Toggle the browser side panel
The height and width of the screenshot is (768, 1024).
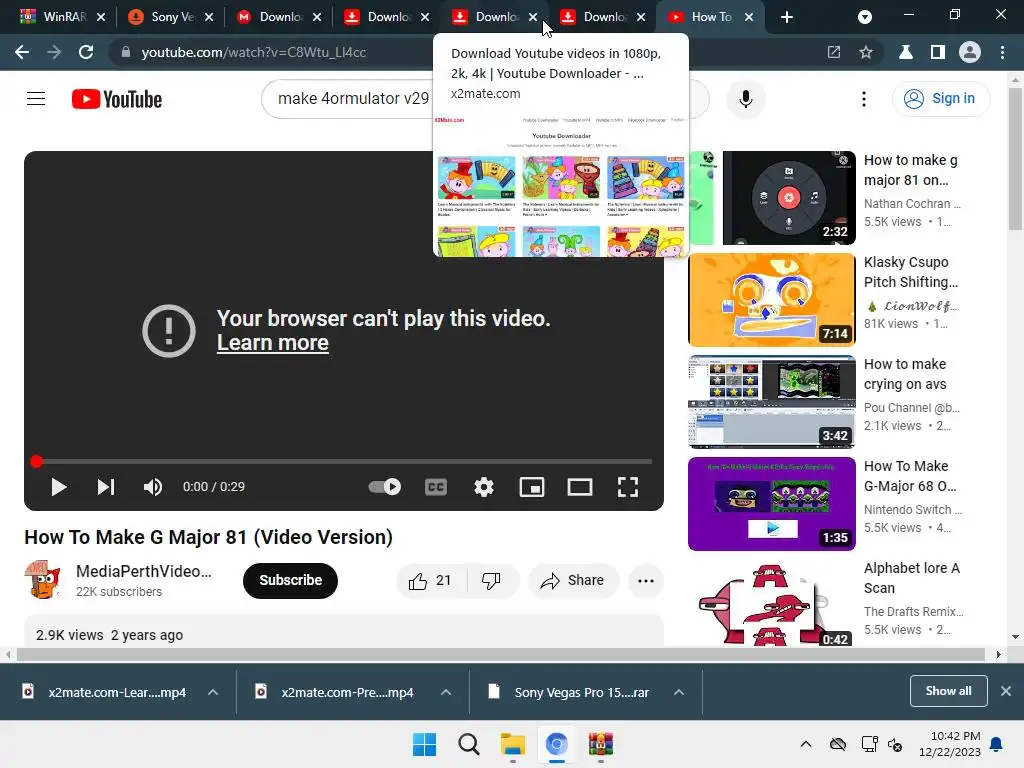pos(938,52)
